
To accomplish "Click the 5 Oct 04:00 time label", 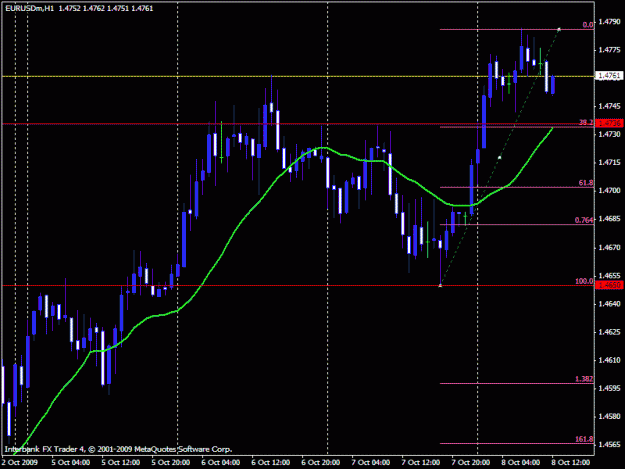I will pos(71,462).
